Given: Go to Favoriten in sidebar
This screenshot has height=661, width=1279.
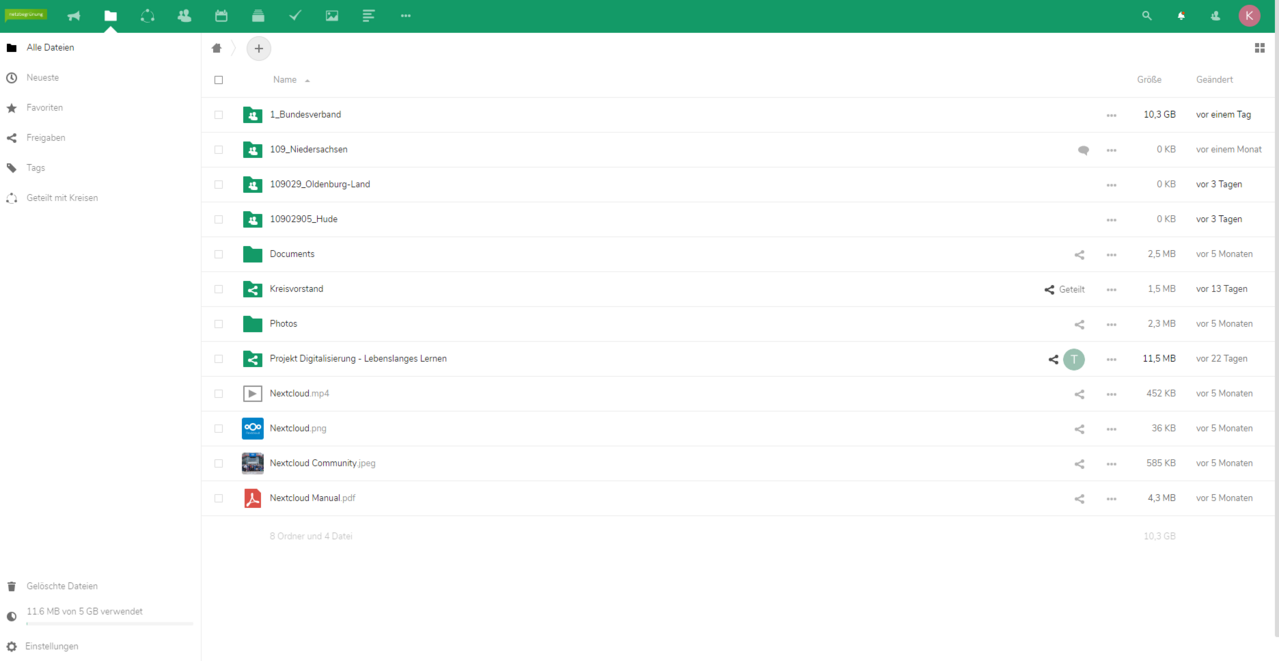Looking at the screenshot, I should [x=45, y=108].
